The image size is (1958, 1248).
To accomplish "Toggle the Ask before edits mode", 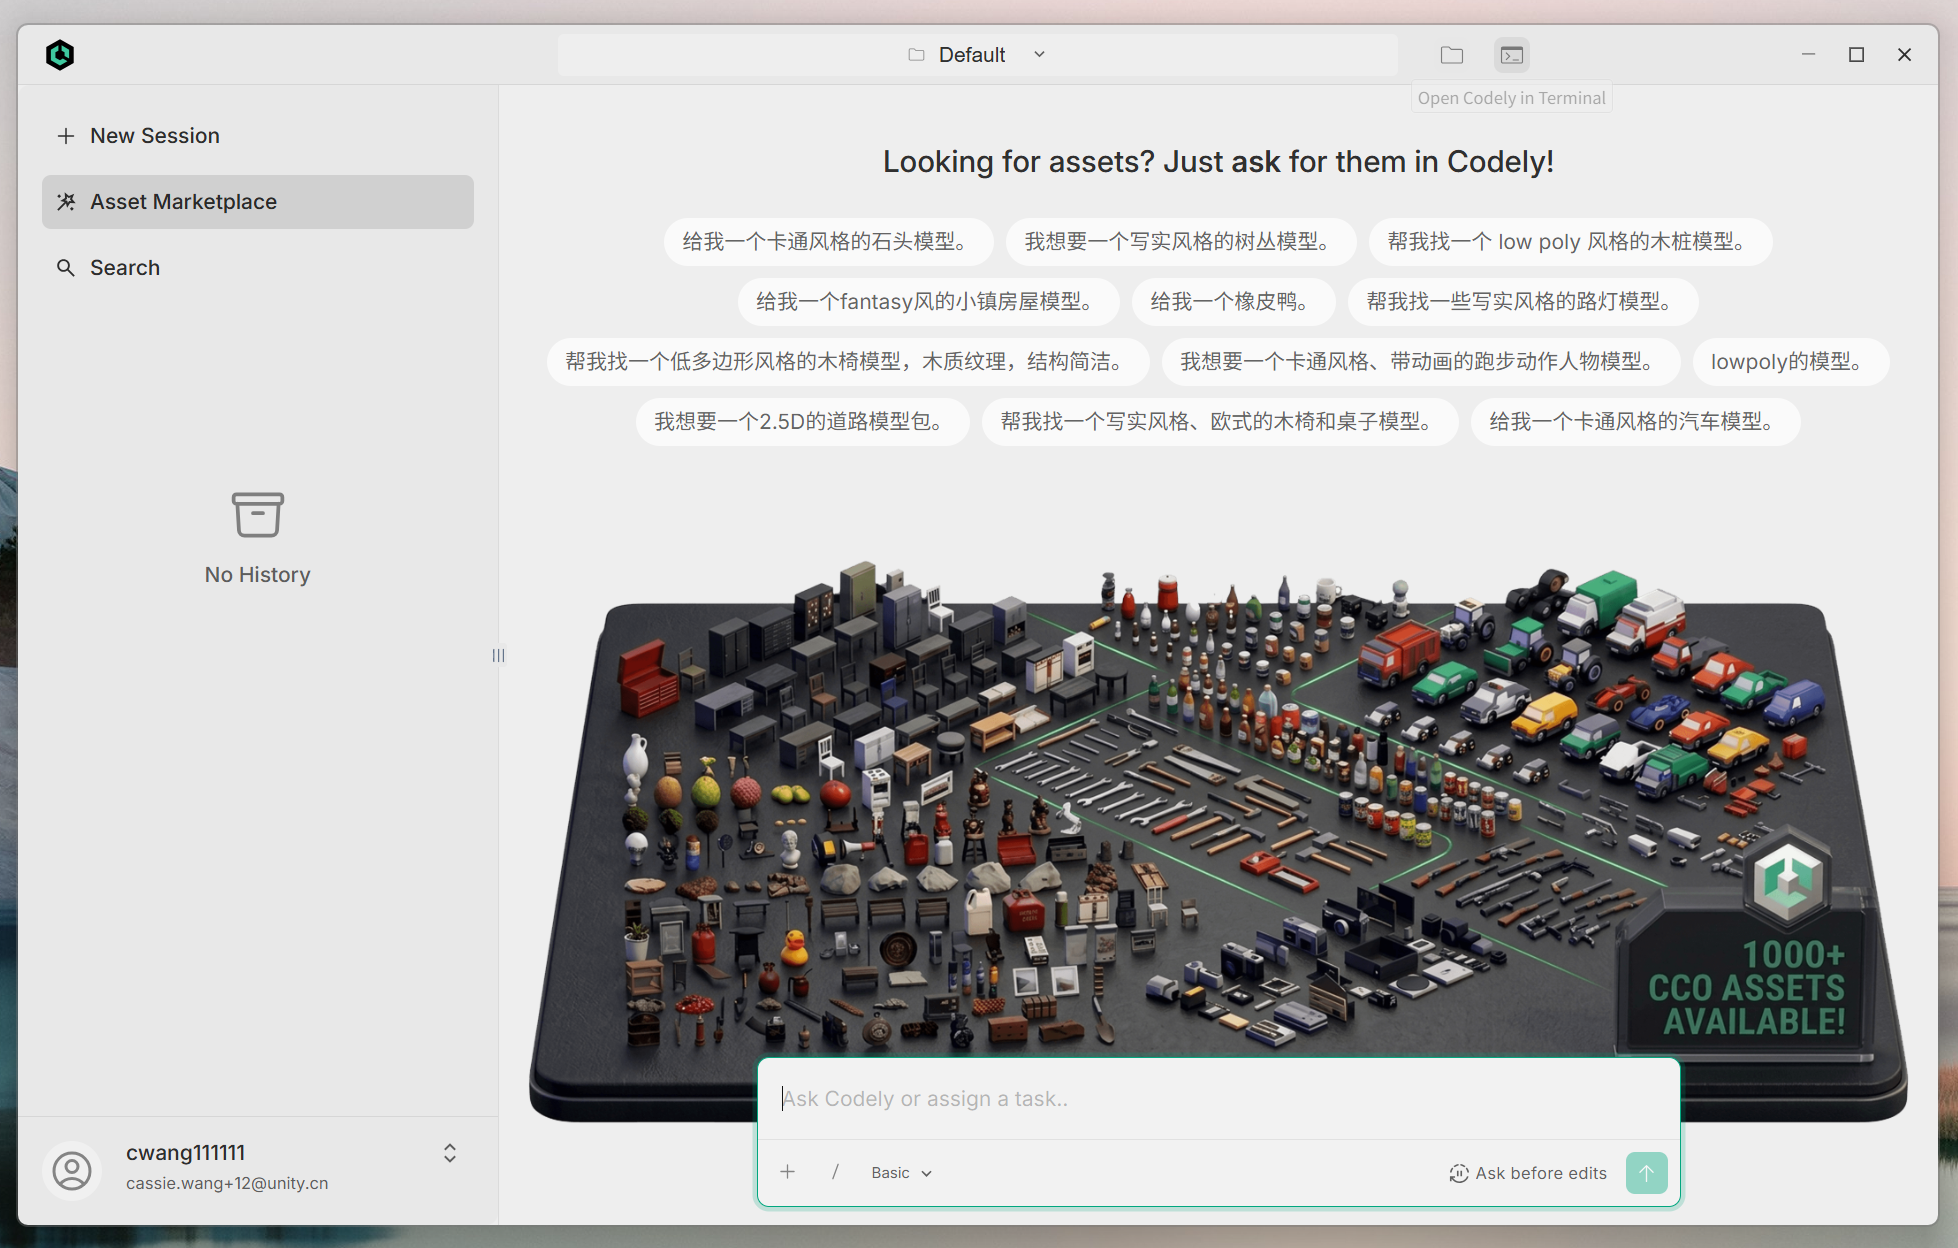I will (x=1528, y=1173).
